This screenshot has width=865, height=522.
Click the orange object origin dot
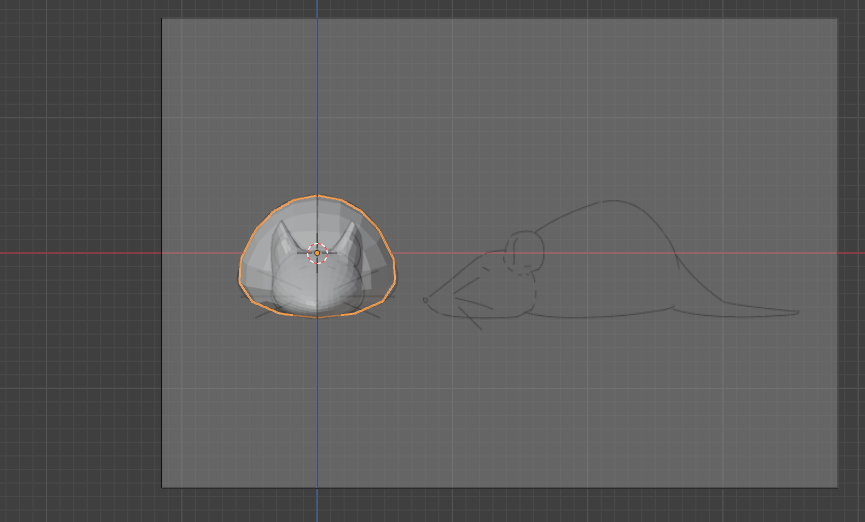pos(317,253)
